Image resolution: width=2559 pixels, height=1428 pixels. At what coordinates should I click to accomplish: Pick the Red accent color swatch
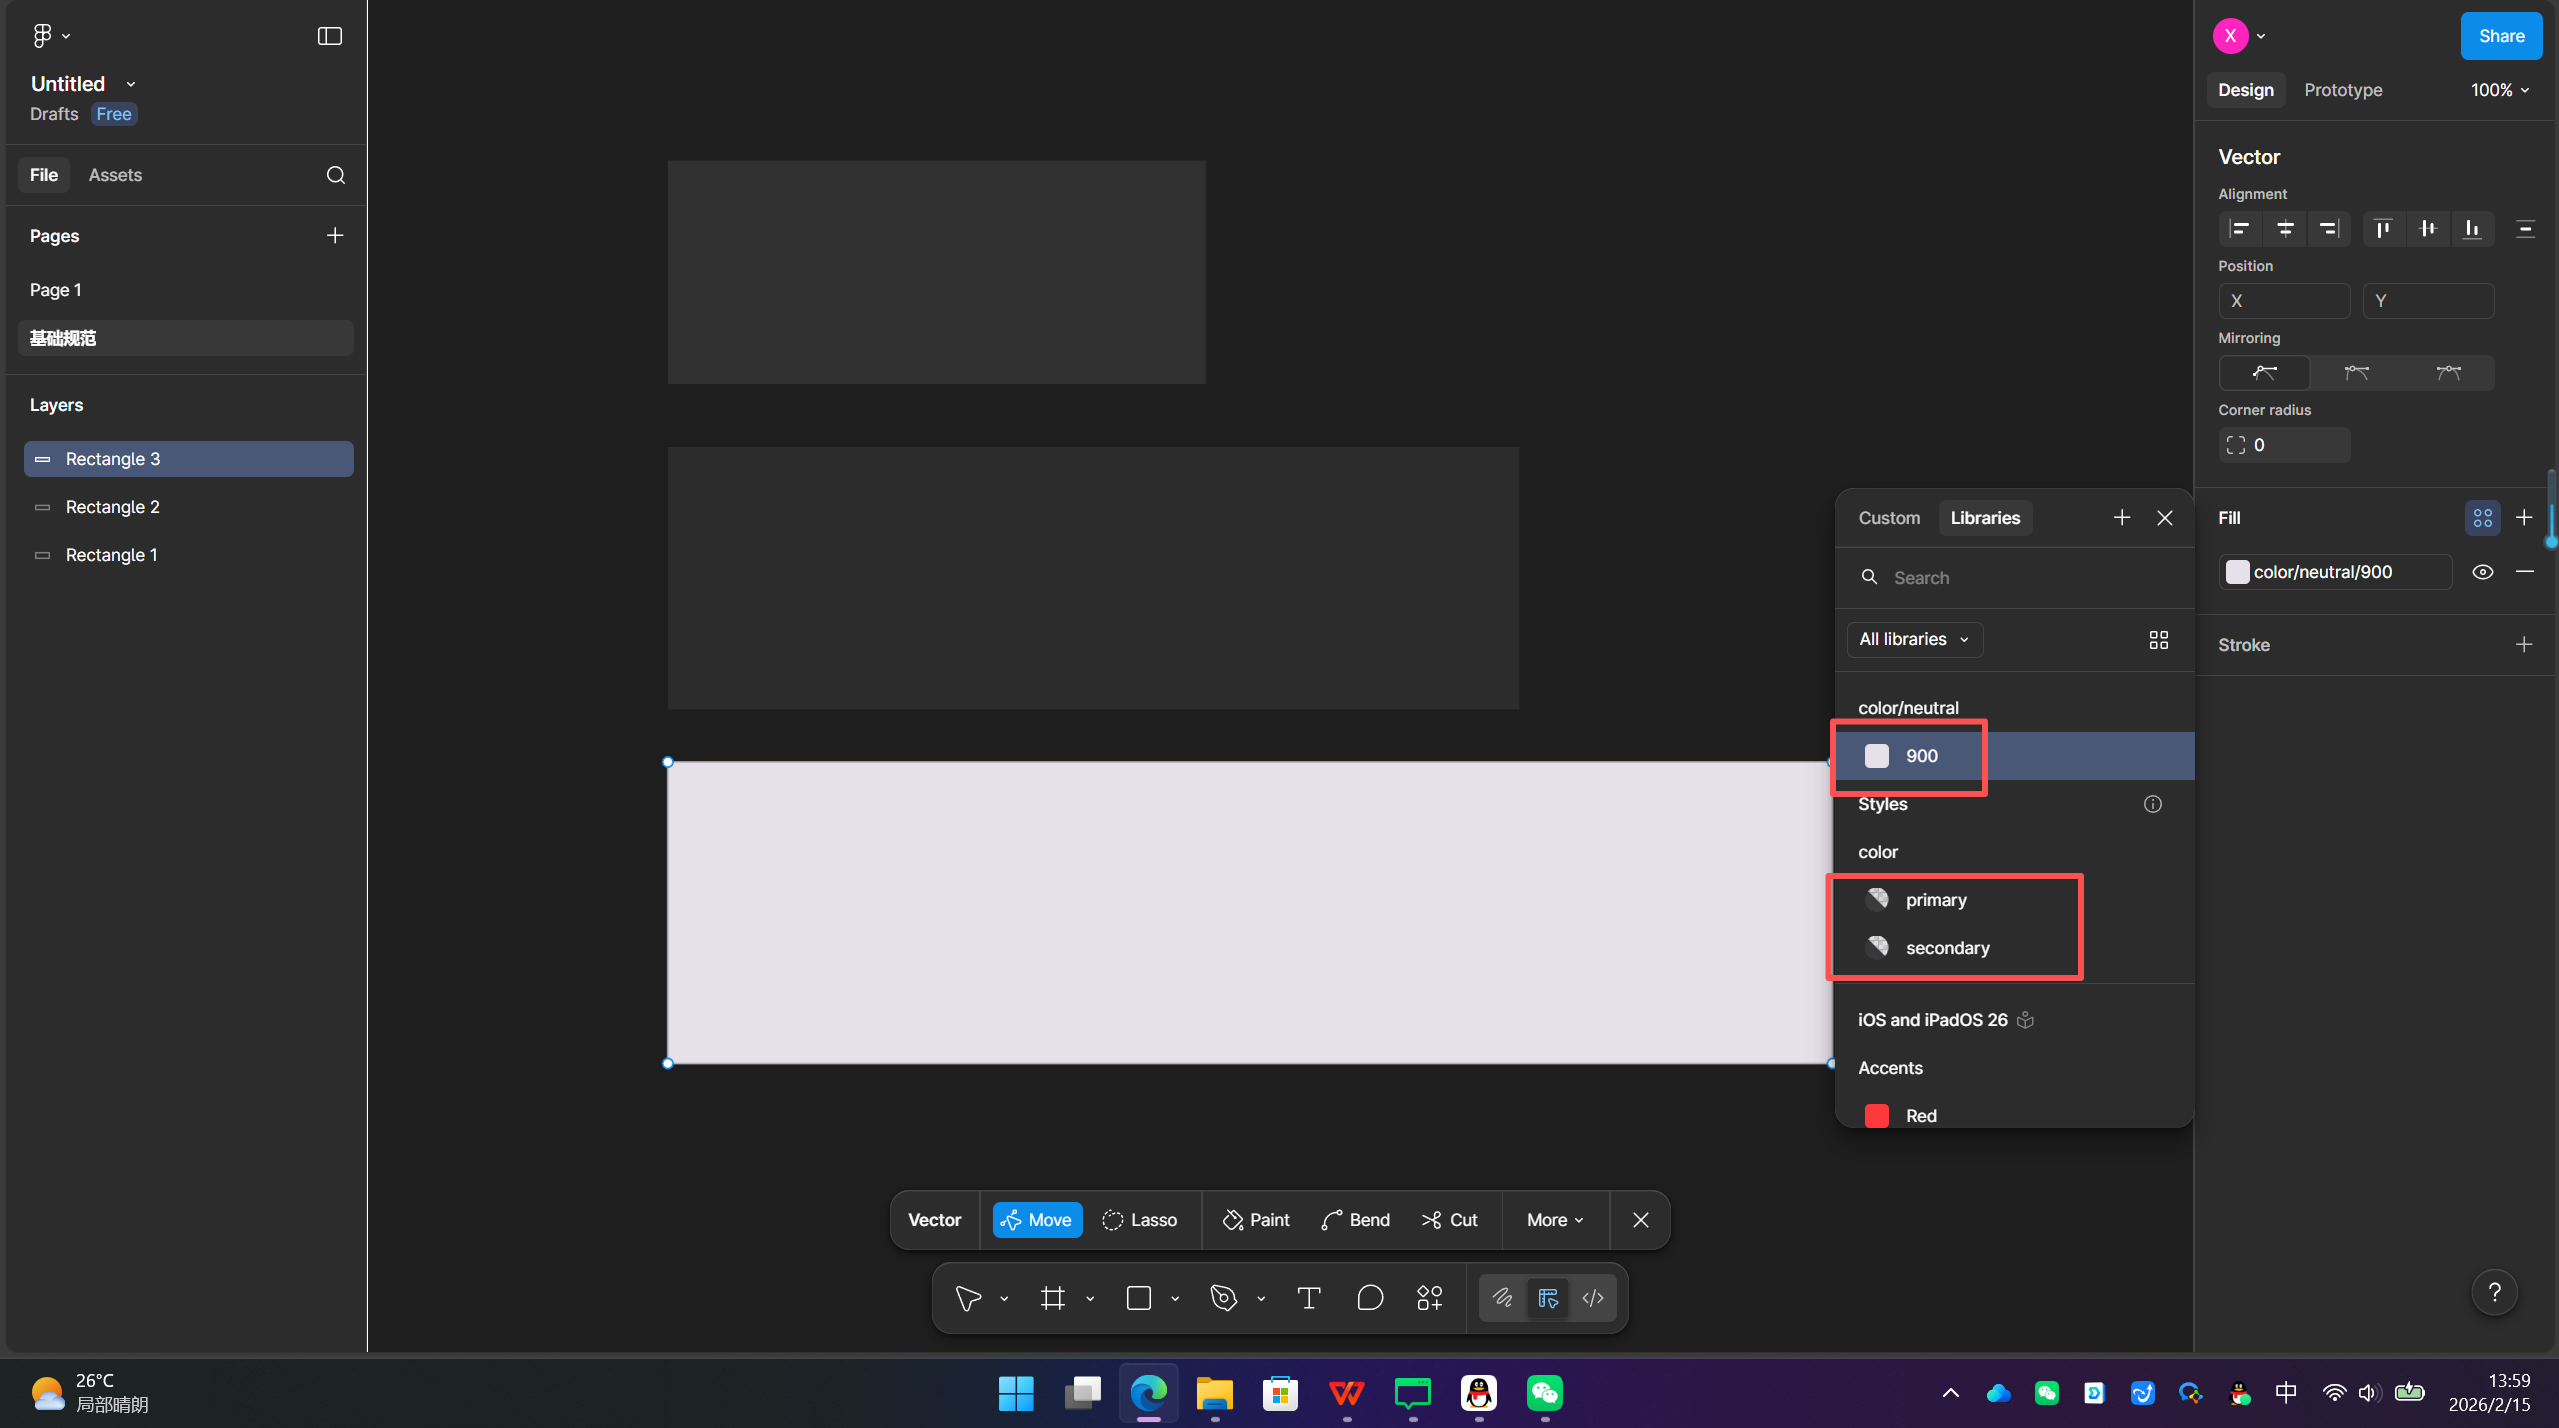pos(1876,1115)
